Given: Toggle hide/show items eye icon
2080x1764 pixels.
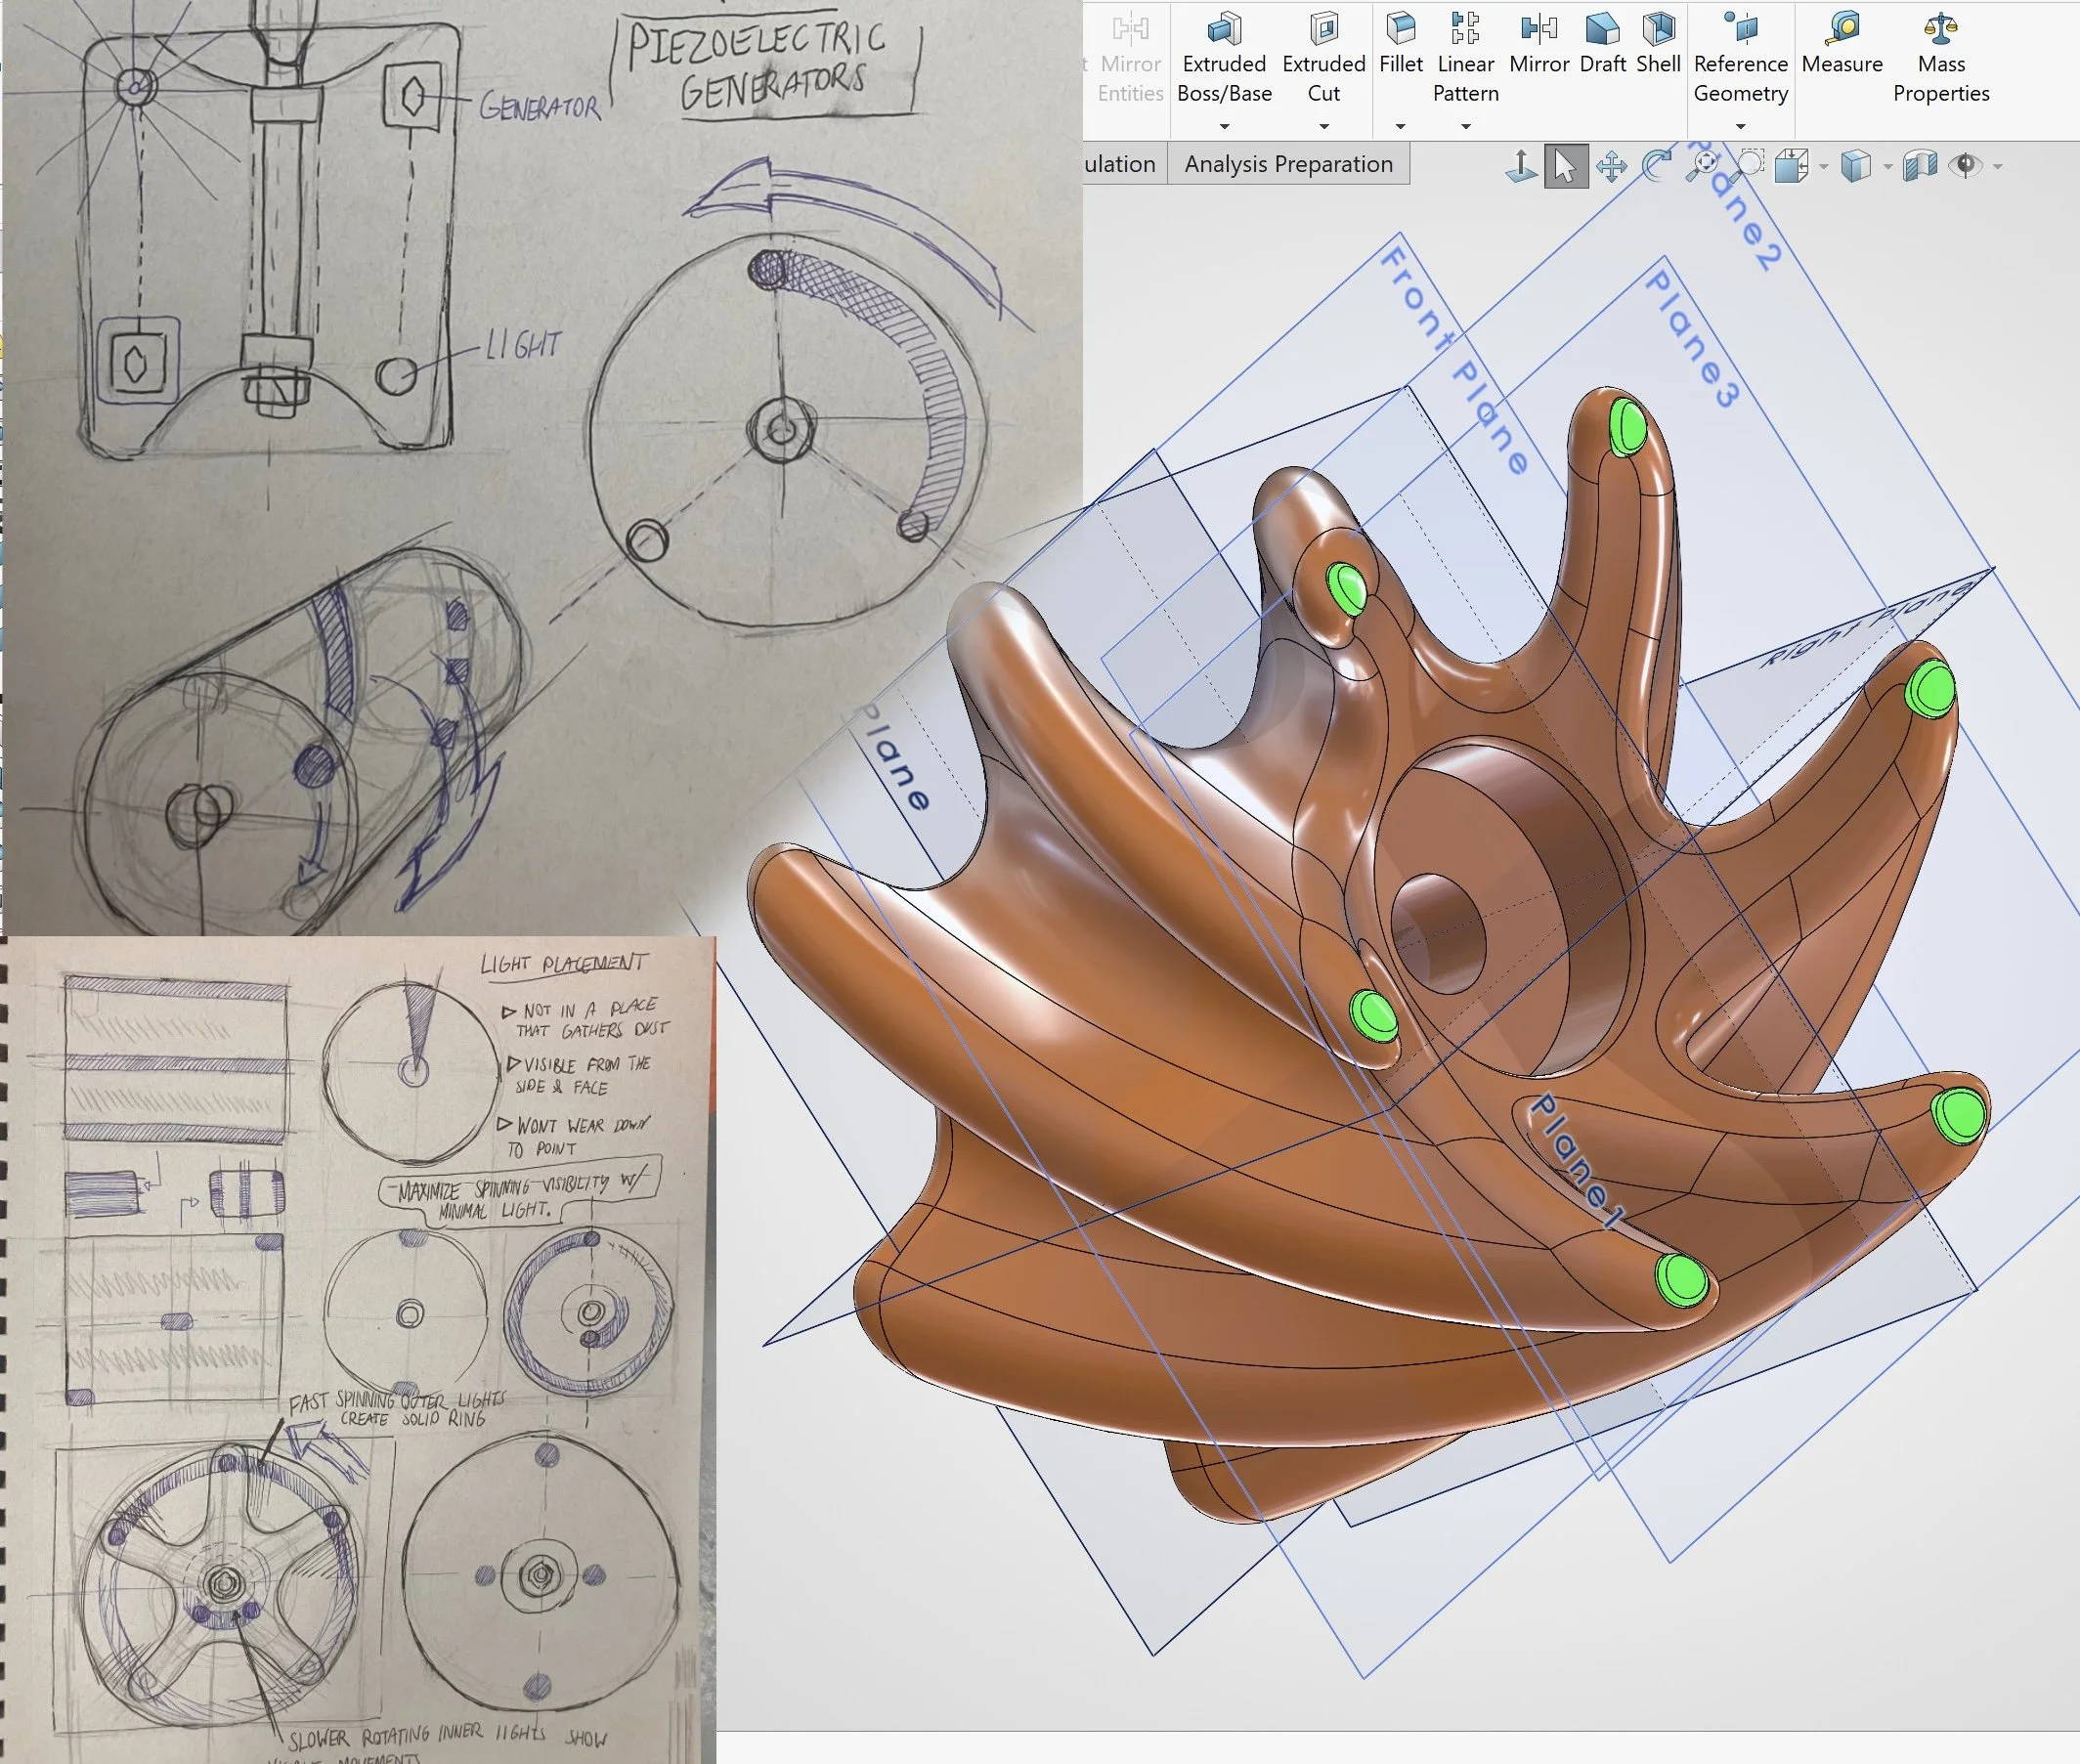Looking at the screenshot, I should click(x=1965, y=166).
